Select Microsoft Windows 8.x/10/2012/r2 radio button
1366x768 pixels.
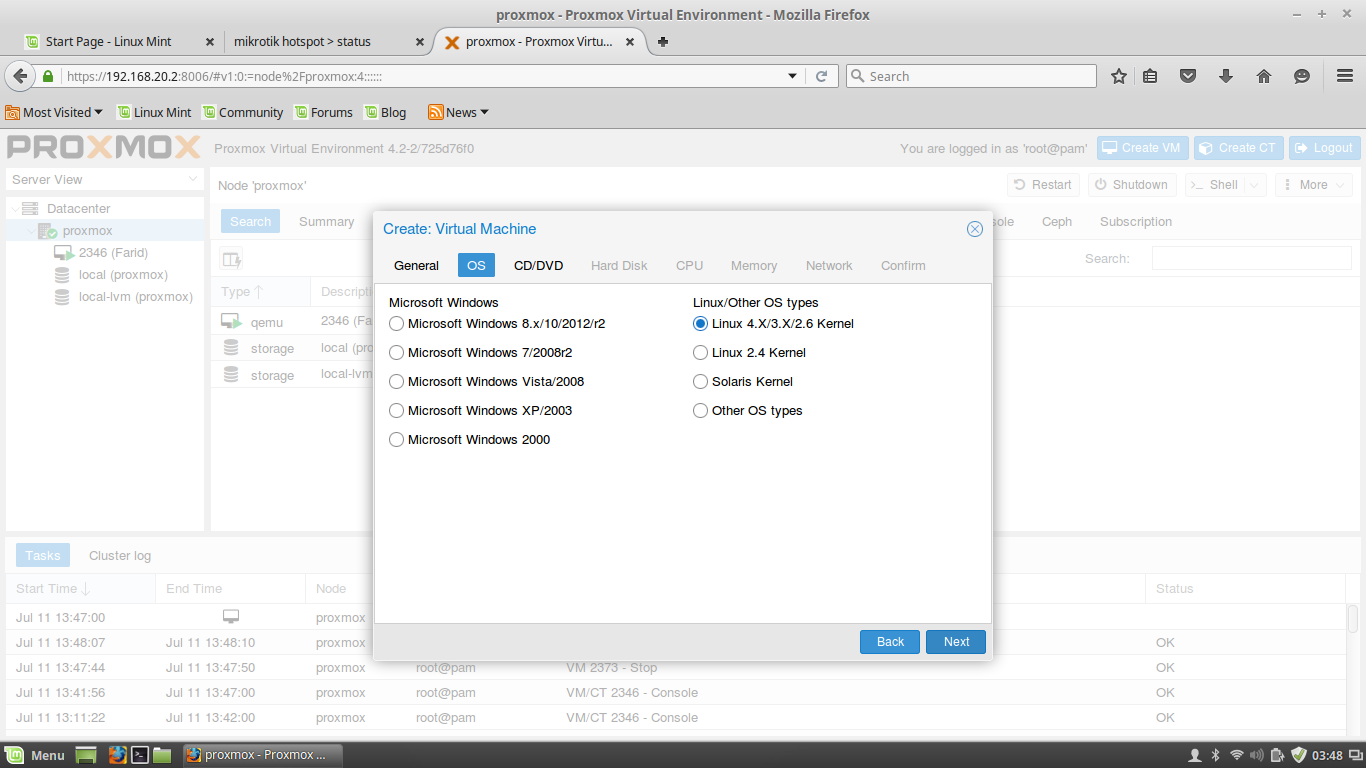[397, 324]
